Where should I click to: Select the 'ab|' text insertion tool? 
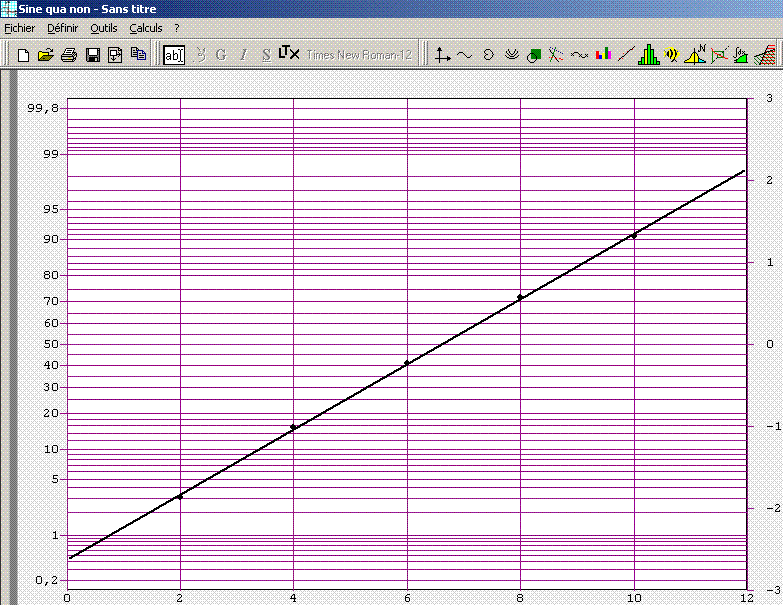[x=174, y=55]
